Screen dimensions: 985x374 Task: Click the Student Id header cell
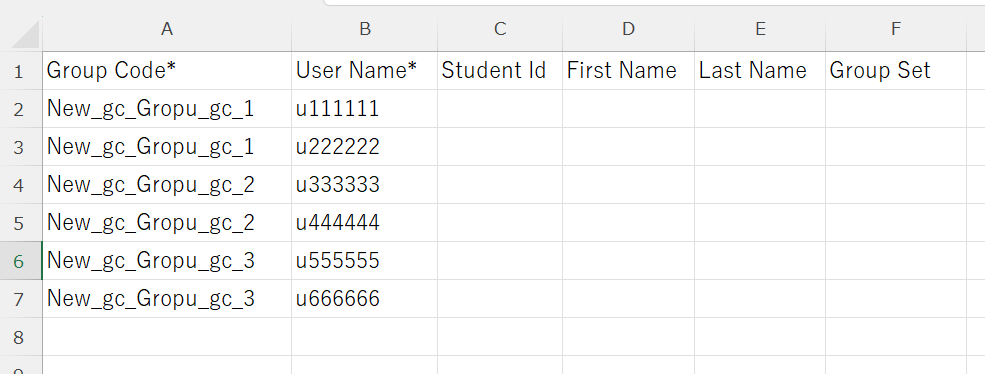pyautogui.click(x=500, y=71)
